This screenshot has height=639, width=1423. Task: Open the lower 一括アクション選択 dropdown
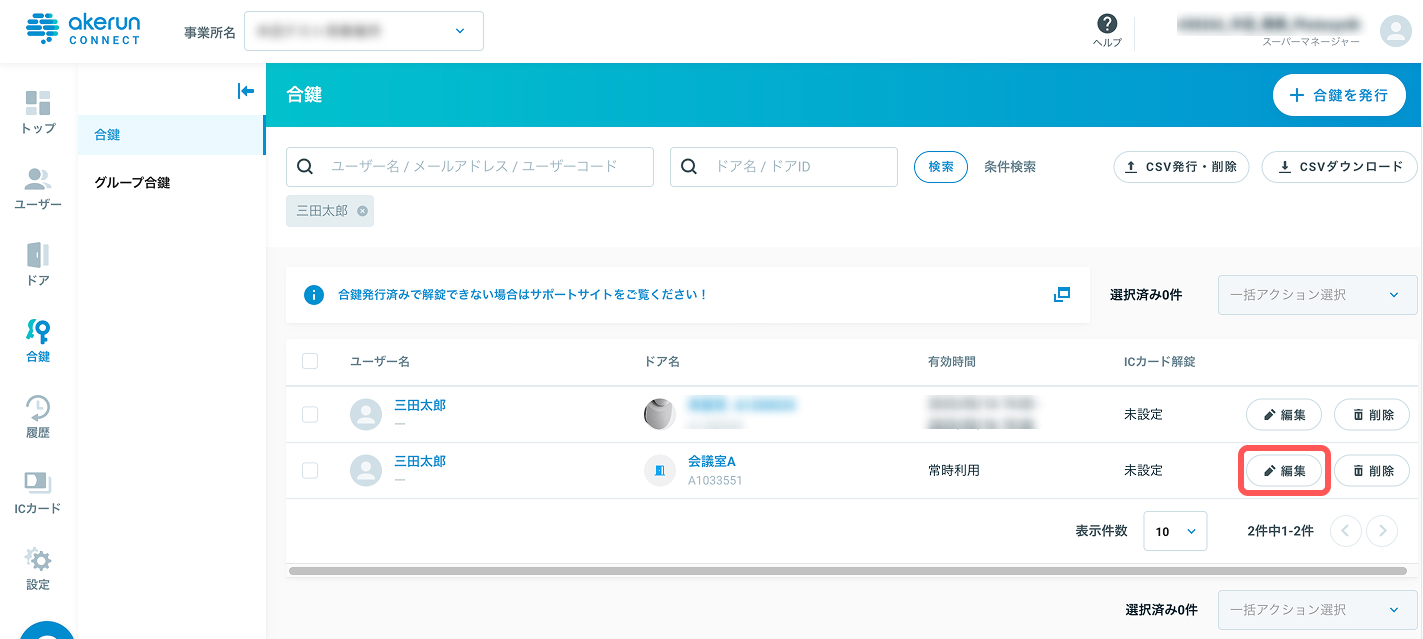pyautogui.click(x=1317, y=610)
